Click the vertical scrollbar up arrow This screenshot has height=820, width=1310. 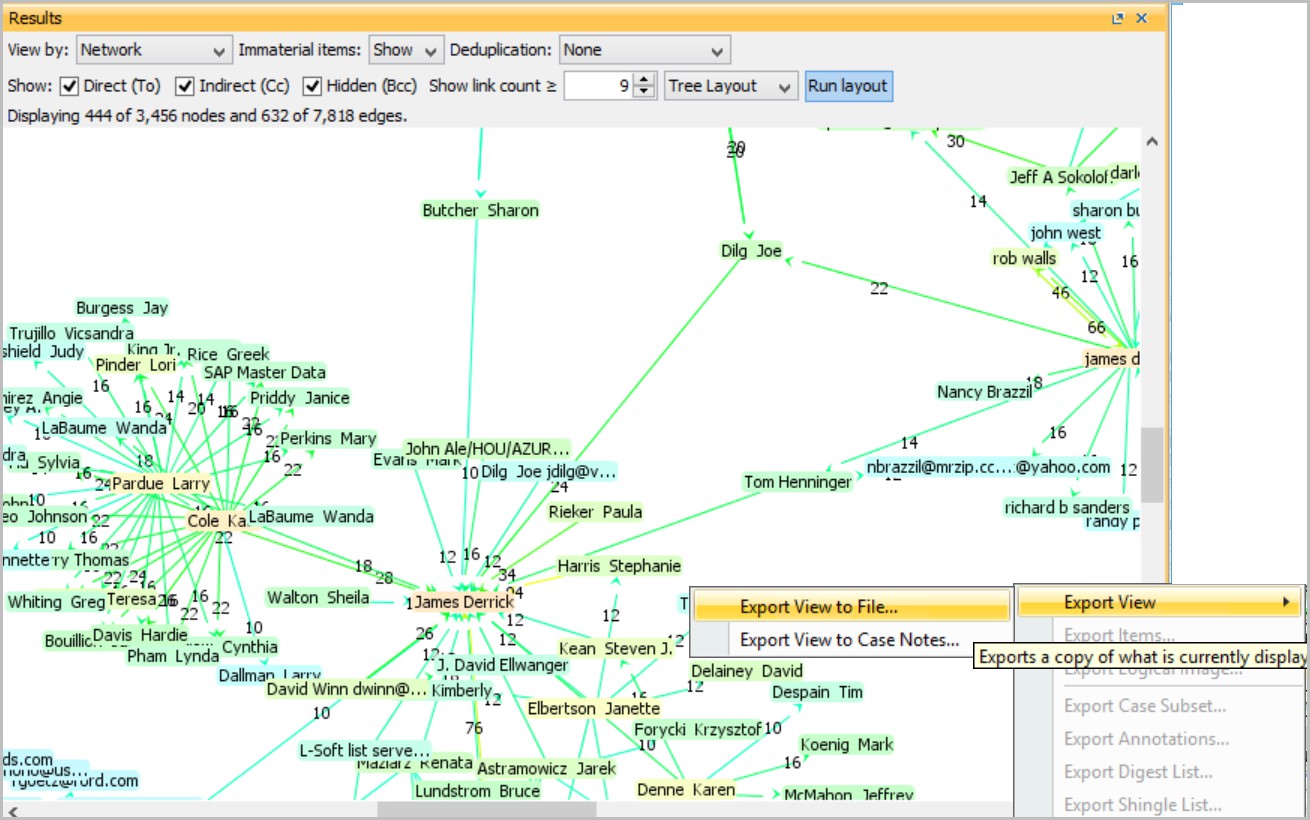(1152, 141)
